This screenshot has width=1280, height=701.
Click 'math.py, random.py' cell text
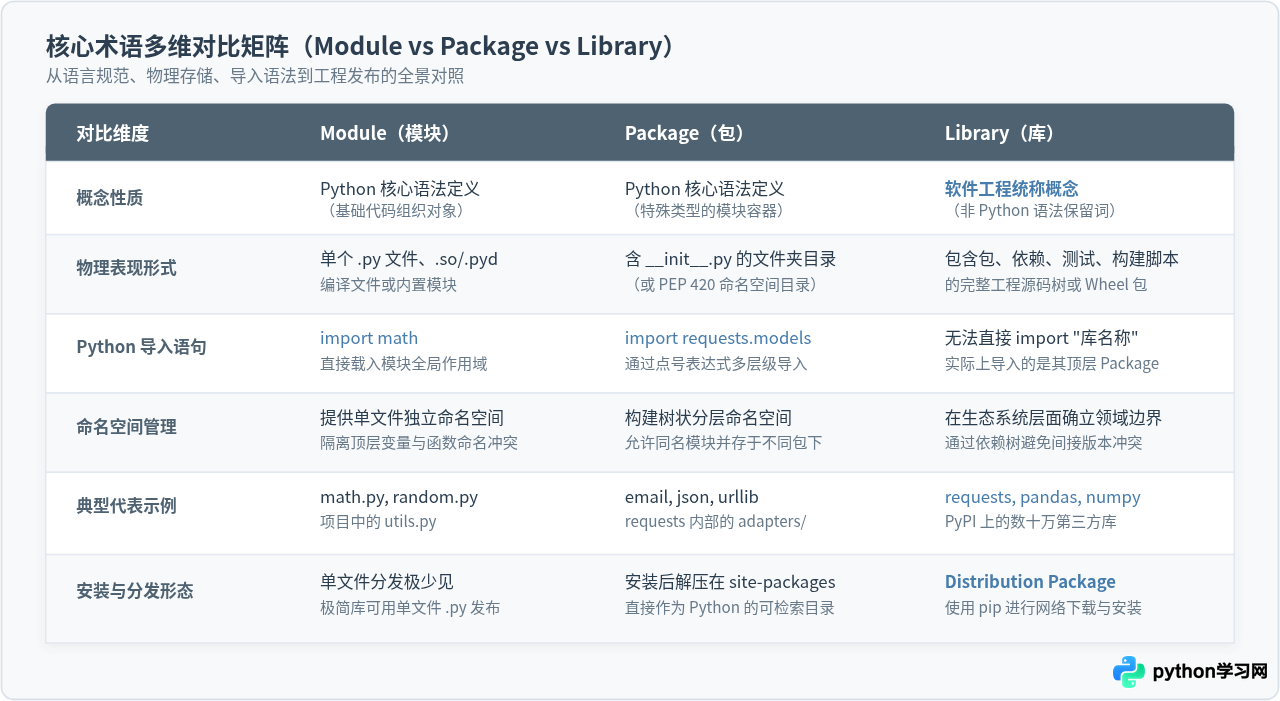pyautogui.click(x=399, y=497)
